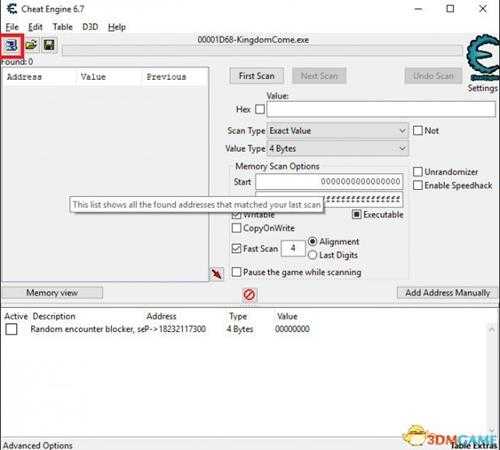Open the process list icon
This screenshot has width=500, height=450.
(x=11, y=45)
